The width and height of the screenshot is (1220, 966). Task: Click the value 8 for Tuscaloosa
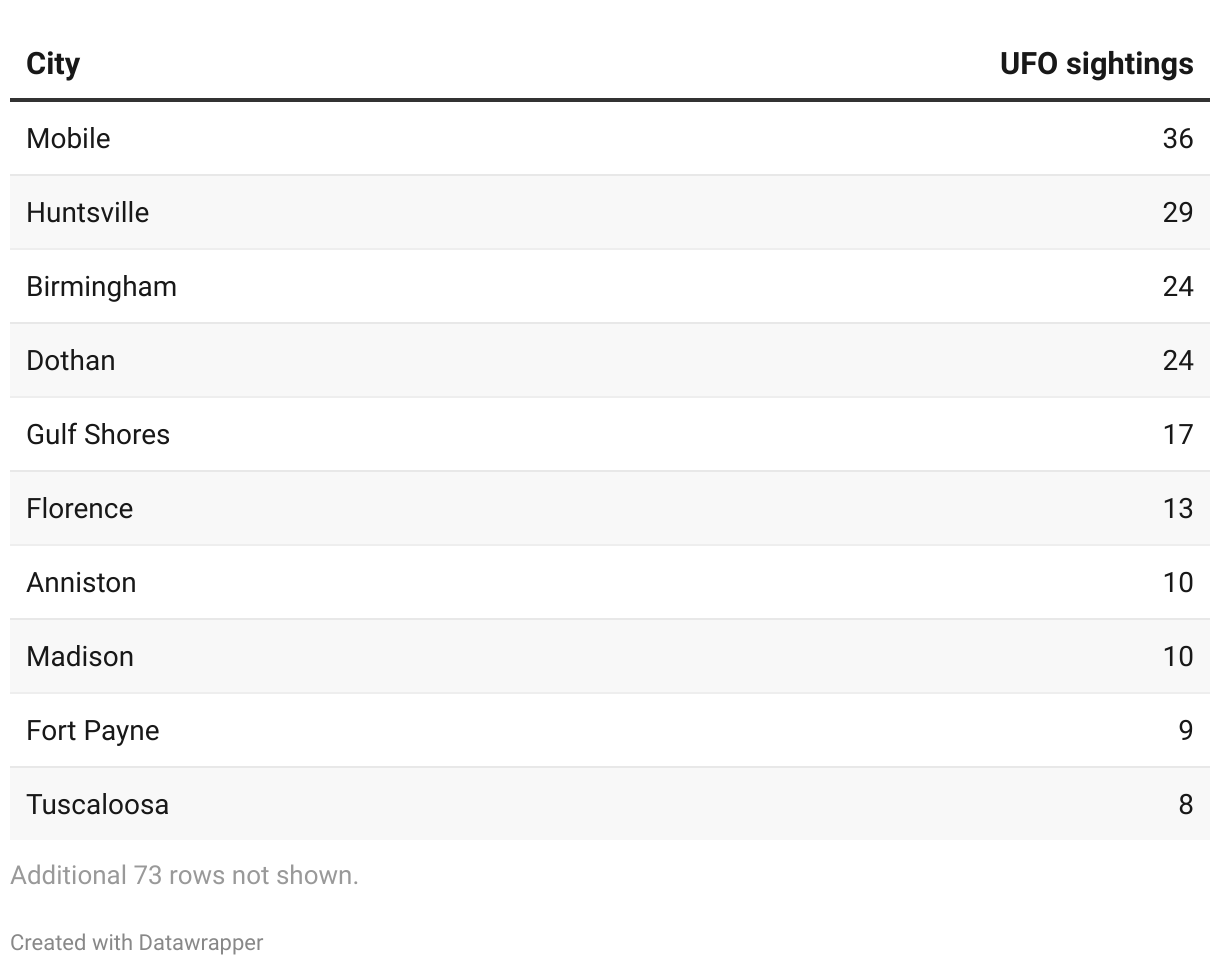[1185, 804]
